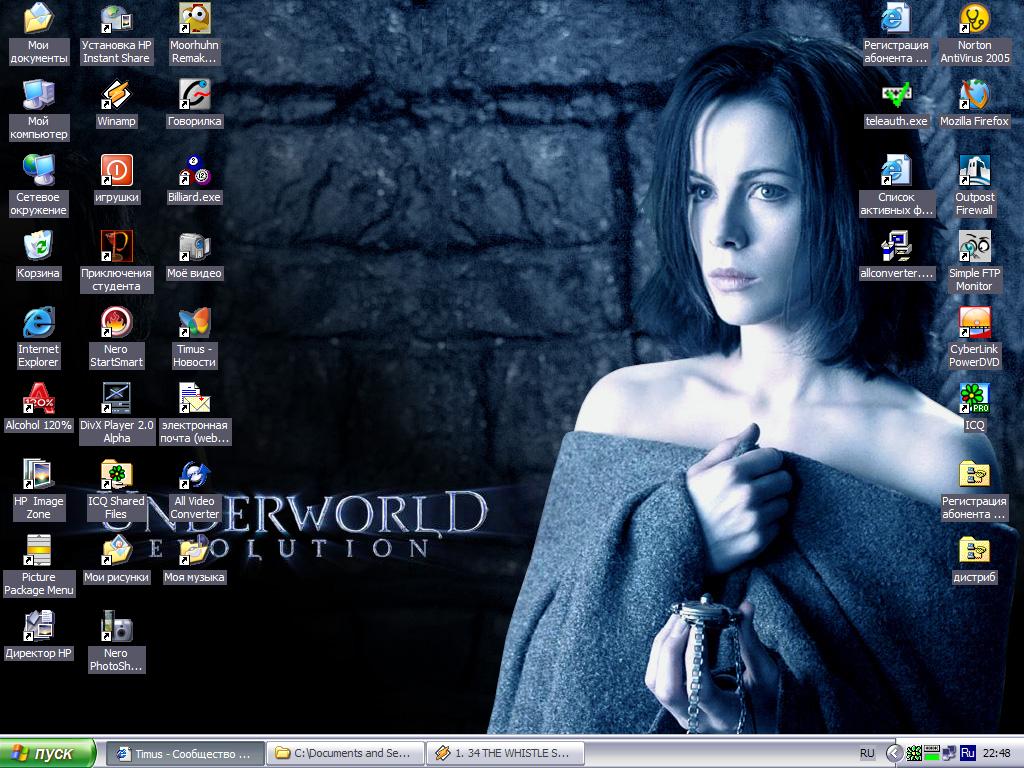Open the Billiard.exe game icon
Viewport: 1024px width, 768px height.
point(194,171)
